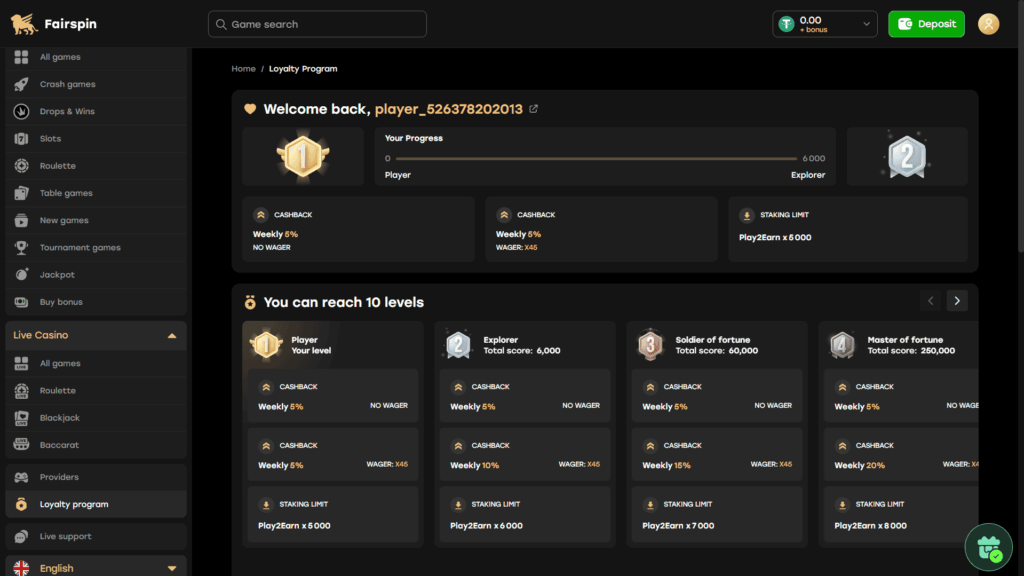Click the Your Progress bar
The width and height of the screenshot is (1024, 576).
(x=596, y=158)
